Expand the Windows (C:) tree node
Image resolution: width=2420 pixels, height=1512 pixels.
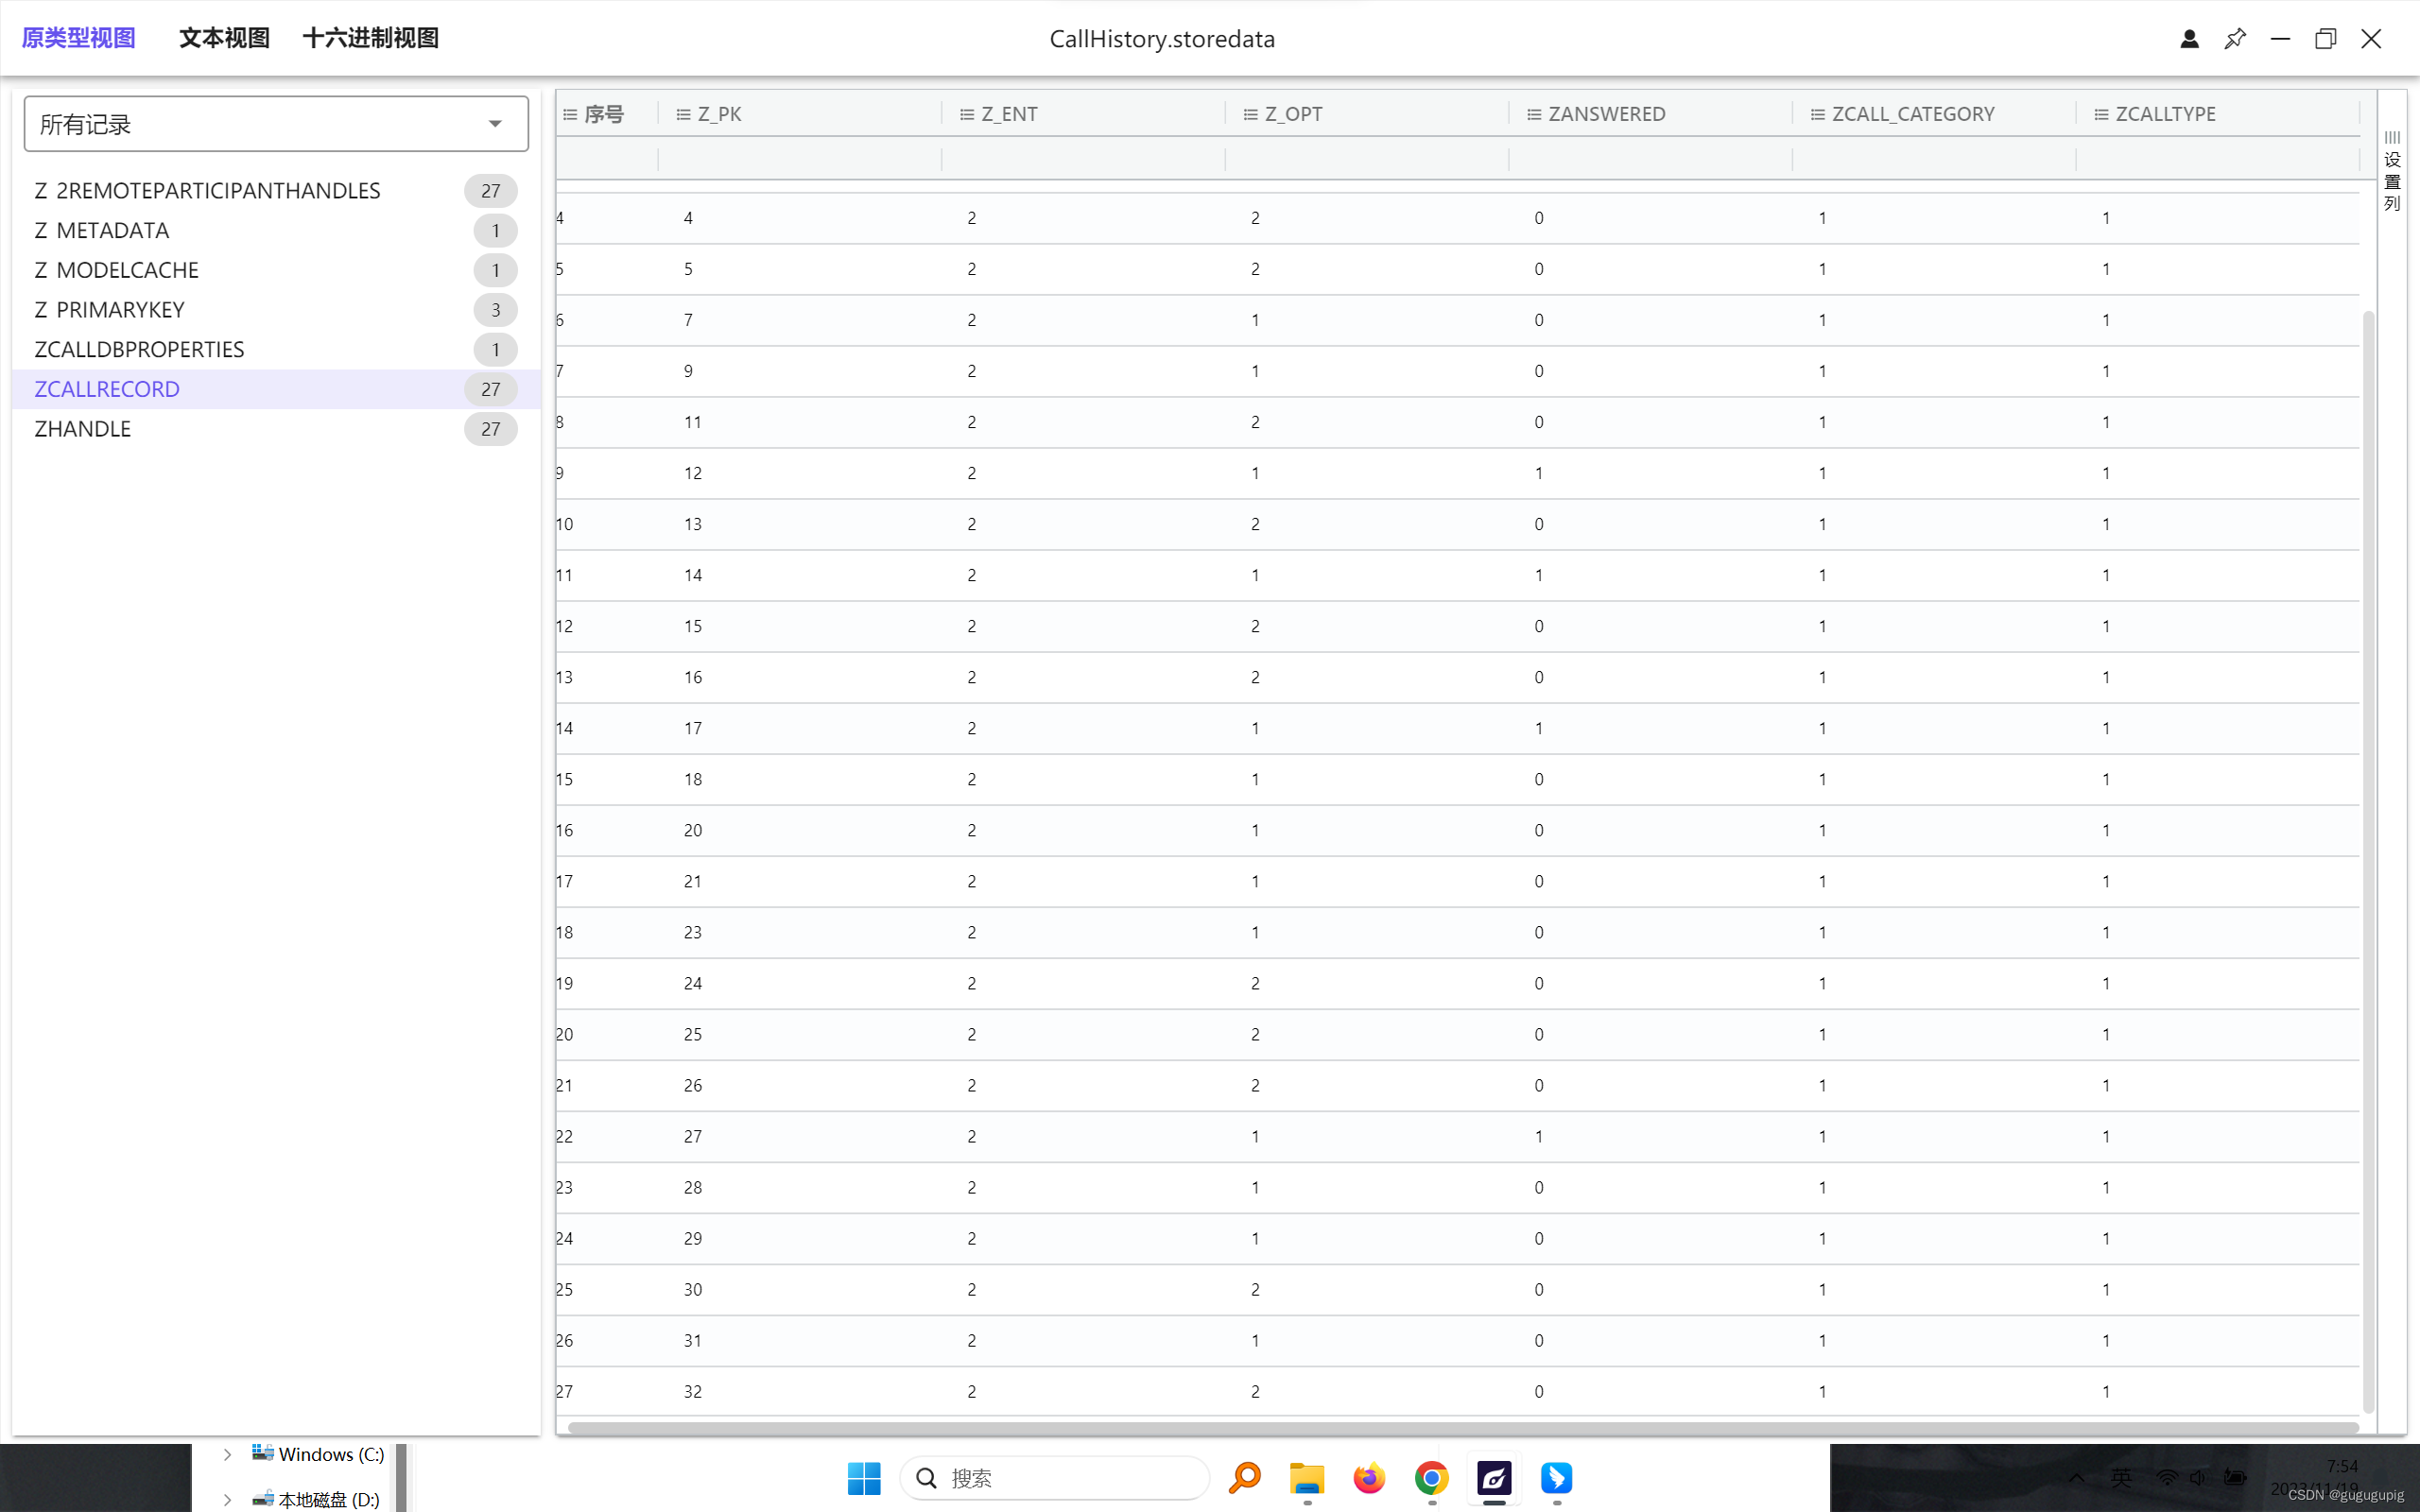228,1454
